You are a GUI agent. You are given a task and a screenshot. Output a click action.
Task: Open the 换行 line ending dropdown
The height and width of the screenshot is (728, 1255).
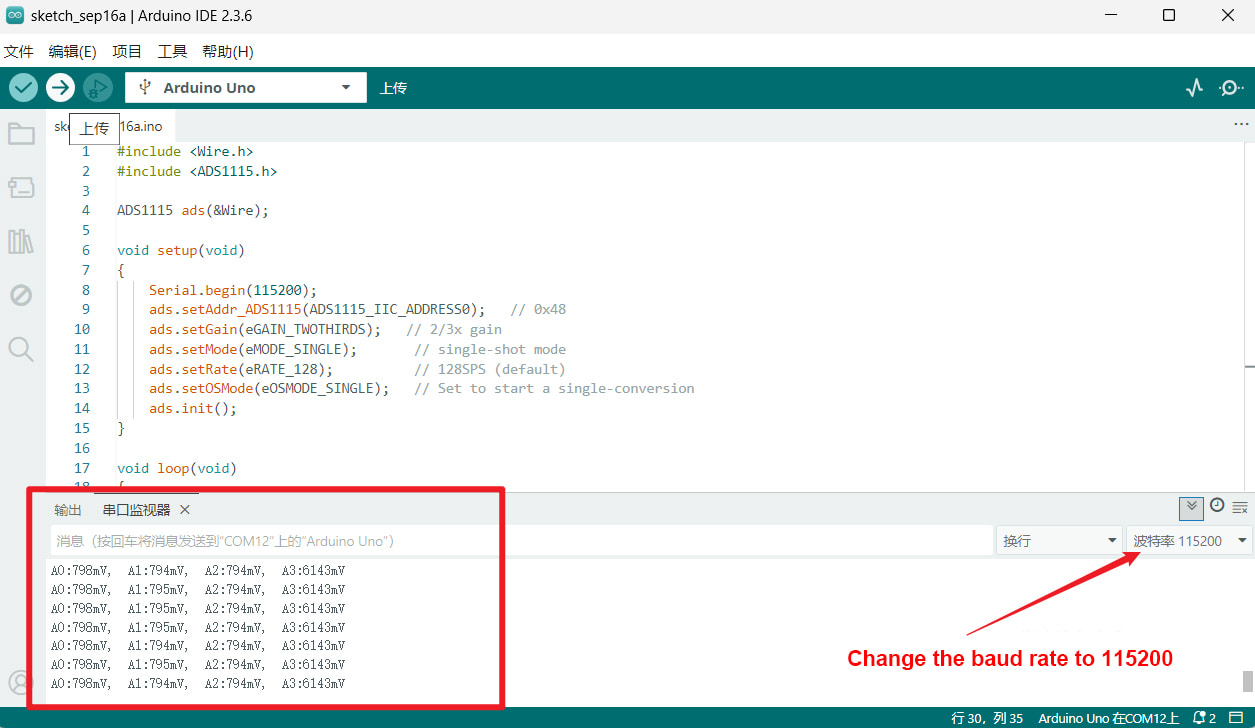1059,541
